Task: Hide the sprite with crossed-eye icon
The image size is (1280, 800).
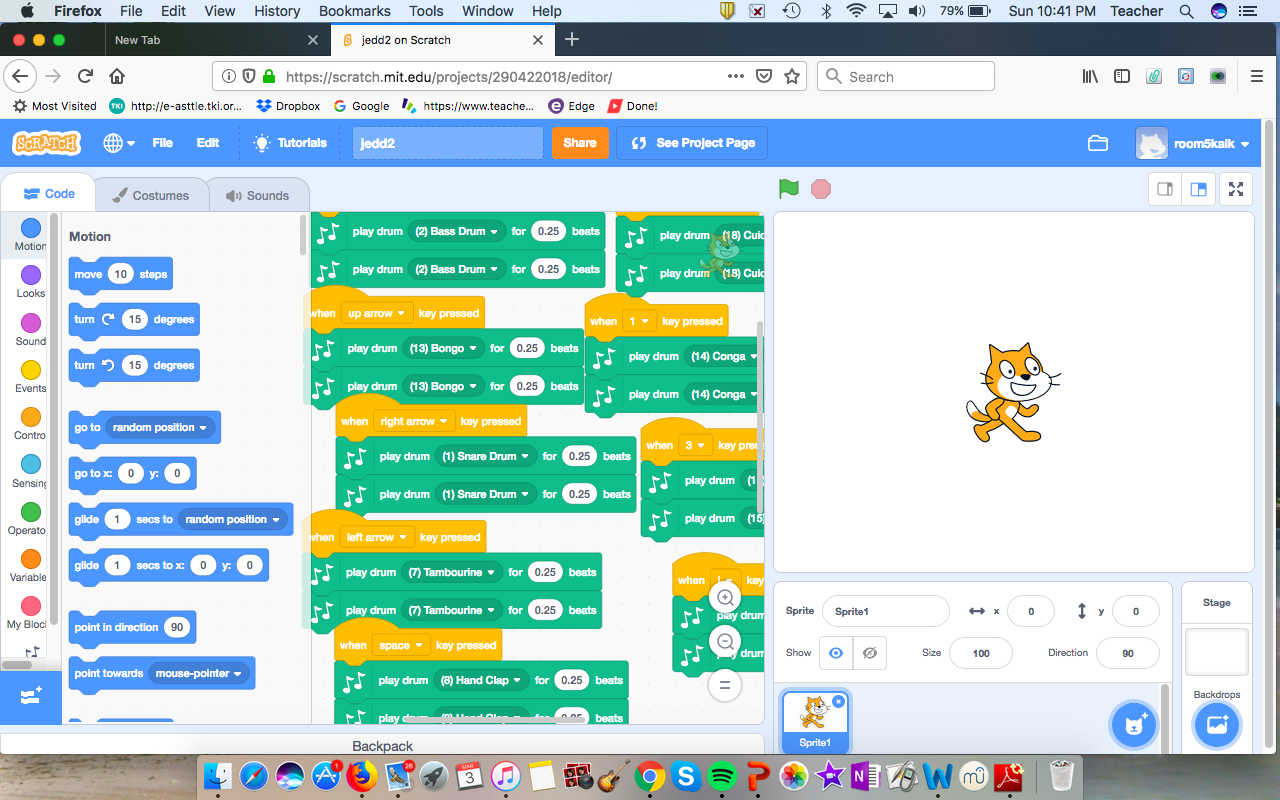Action: 870,653
